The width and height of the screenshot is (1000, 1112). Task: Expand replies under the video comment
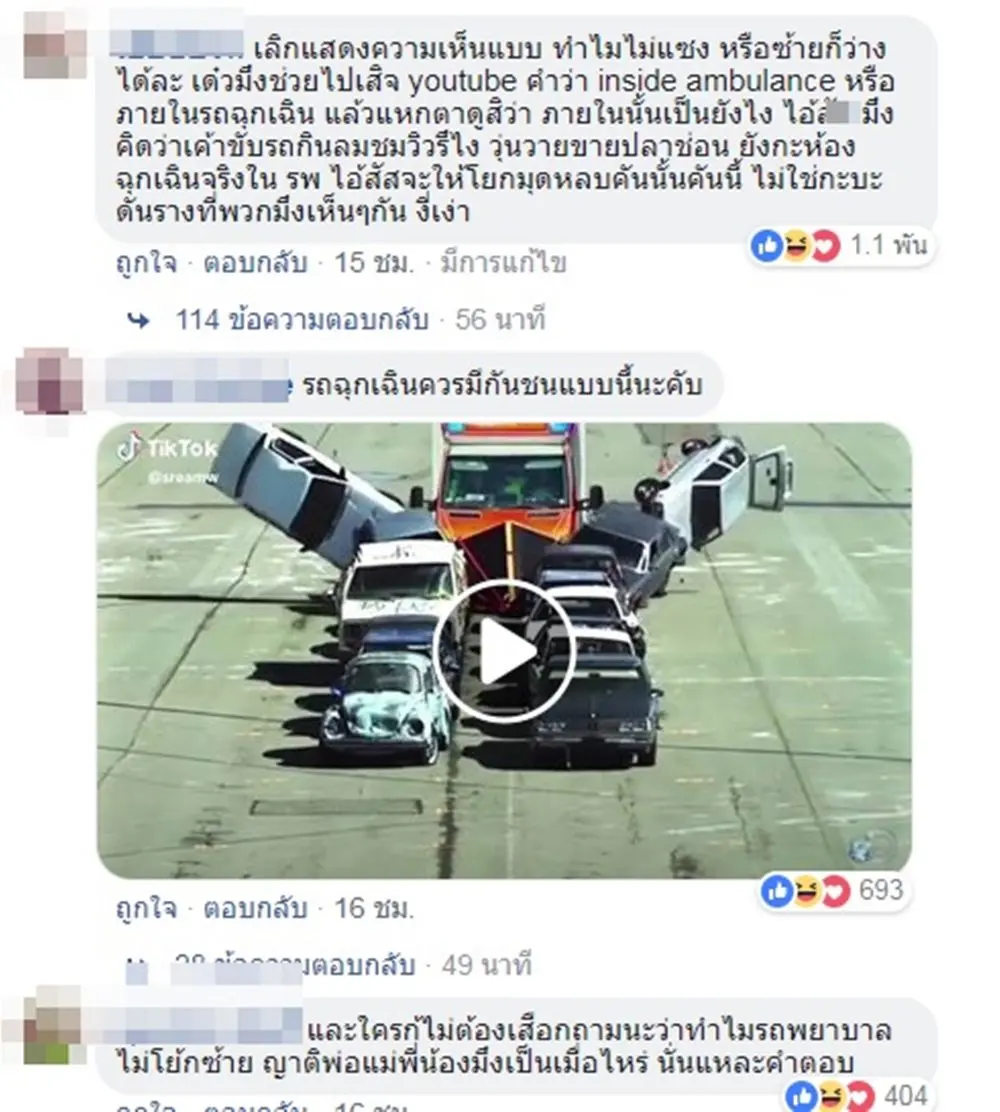(294, 964)
